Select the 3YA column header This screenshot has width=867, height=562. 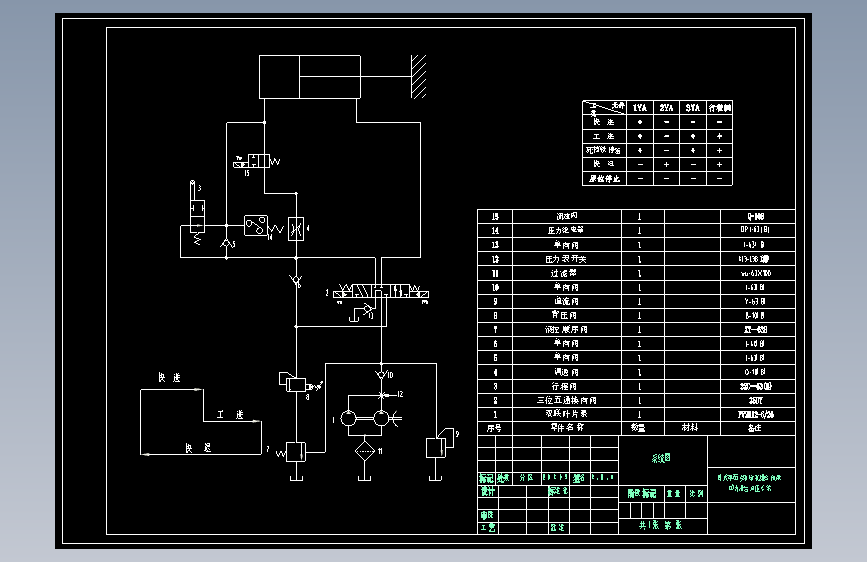693,108
